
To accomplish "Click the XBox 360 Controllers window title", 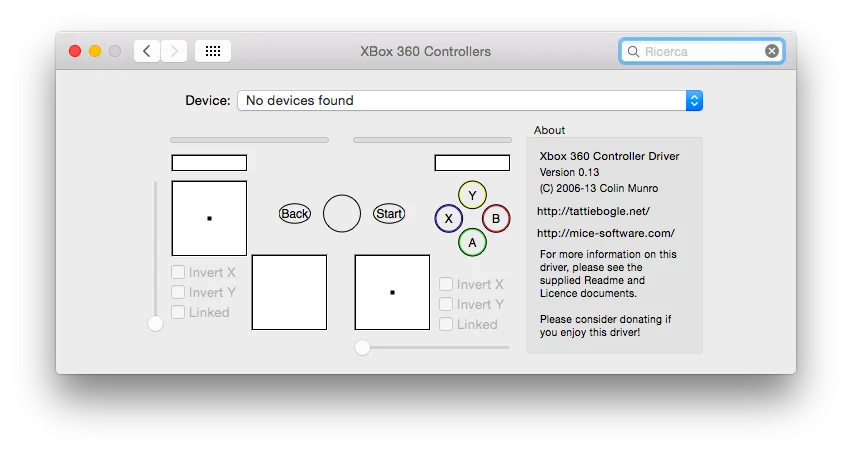I will tap(425, 52).
